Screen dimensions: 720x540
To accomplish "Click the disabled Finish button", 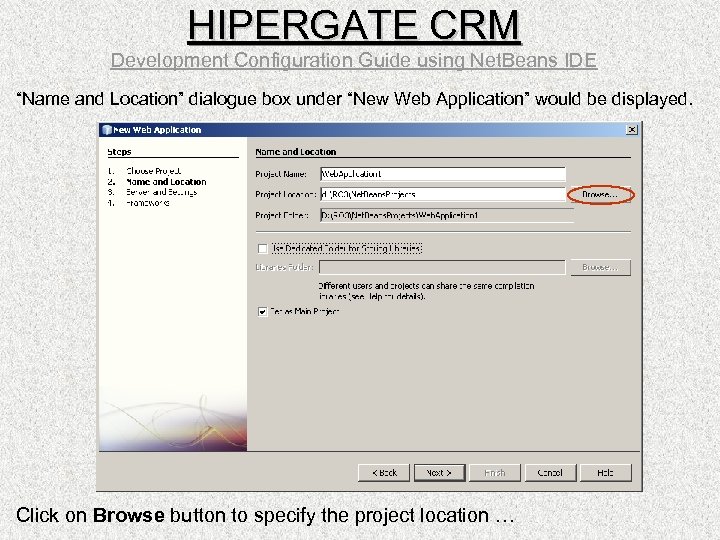I will click(x=495, y=472).
